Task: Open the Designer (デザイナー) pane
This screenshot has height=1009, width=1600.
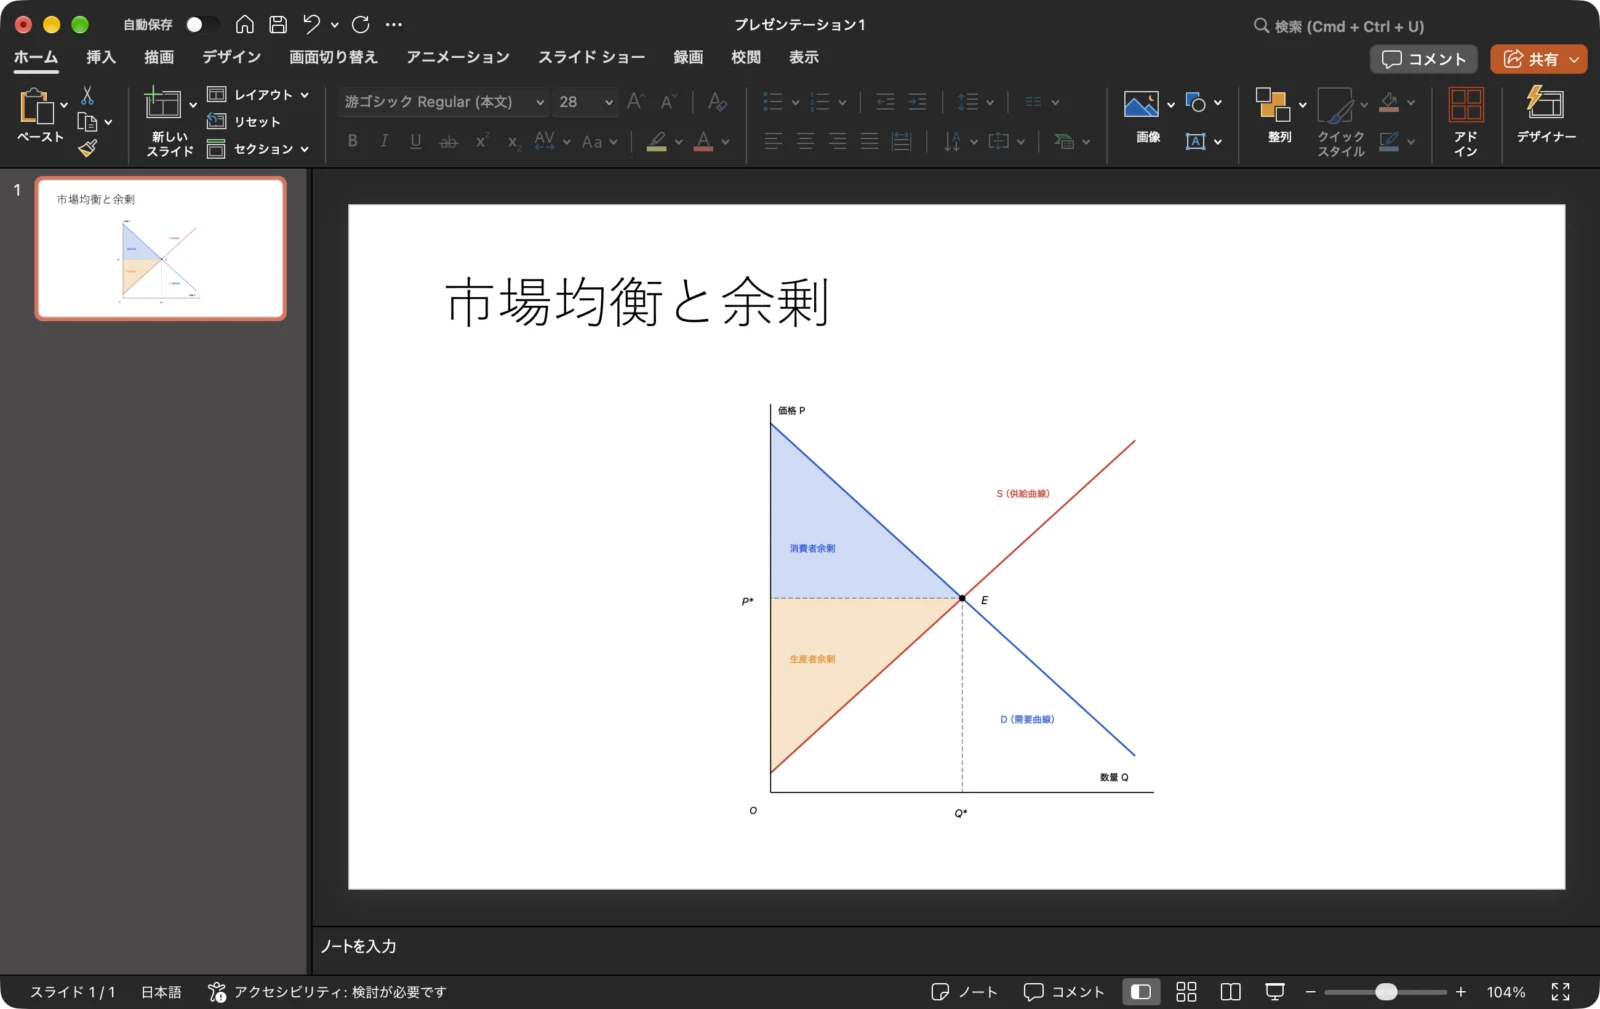Action: tap(1545, 104)
